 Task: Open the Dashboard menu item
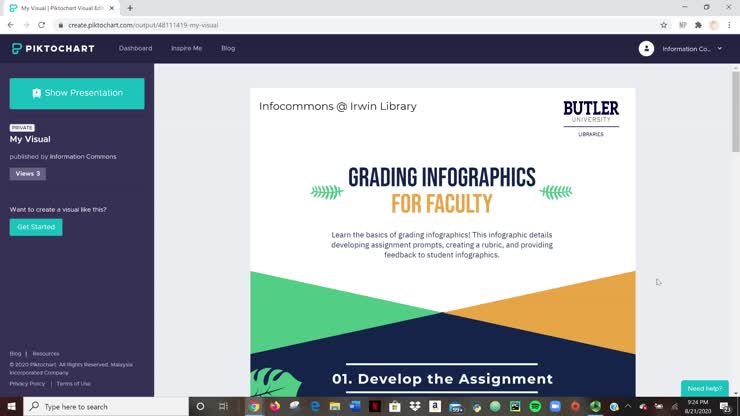(135, 48)
